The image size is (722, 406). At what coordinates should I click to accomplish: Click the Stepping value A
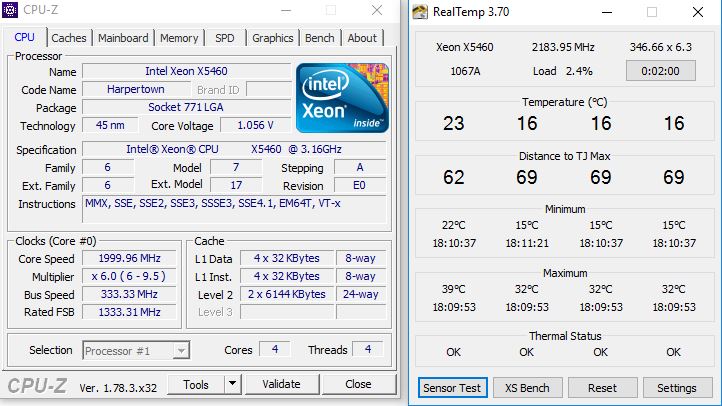point(360,168)
